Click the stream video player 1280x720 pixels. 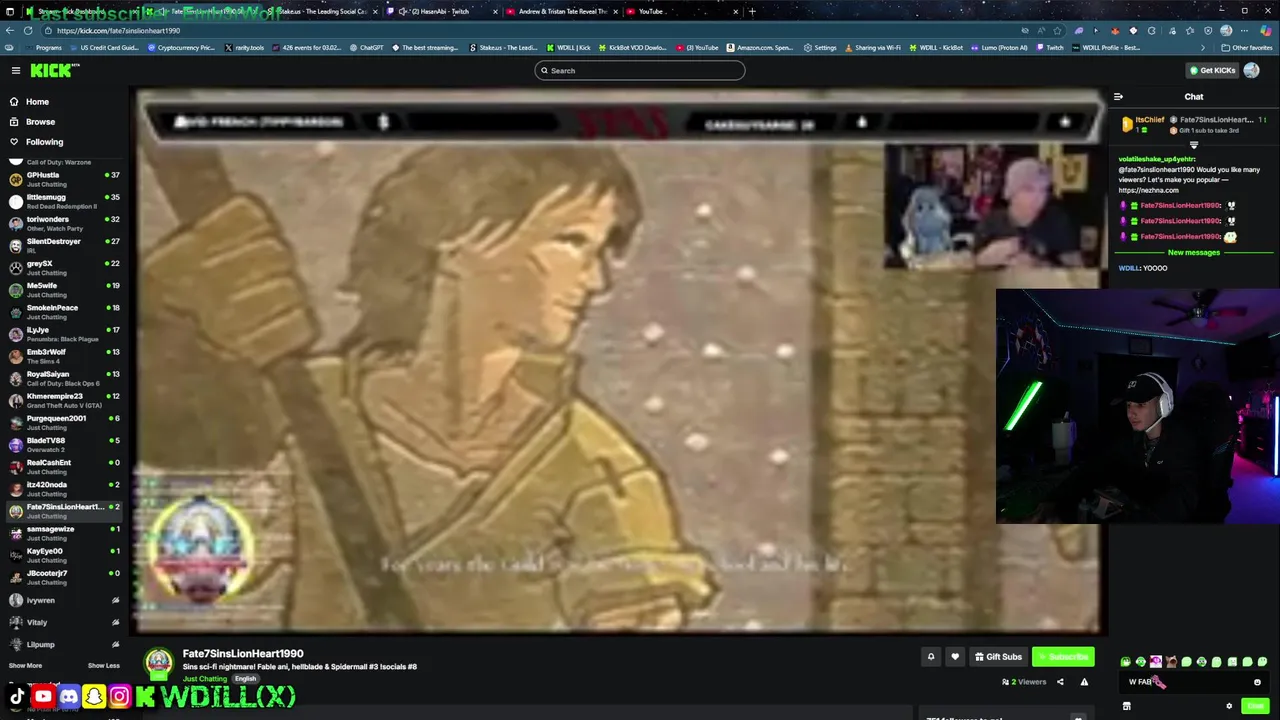pyautogui.click(x=620, y=362)
